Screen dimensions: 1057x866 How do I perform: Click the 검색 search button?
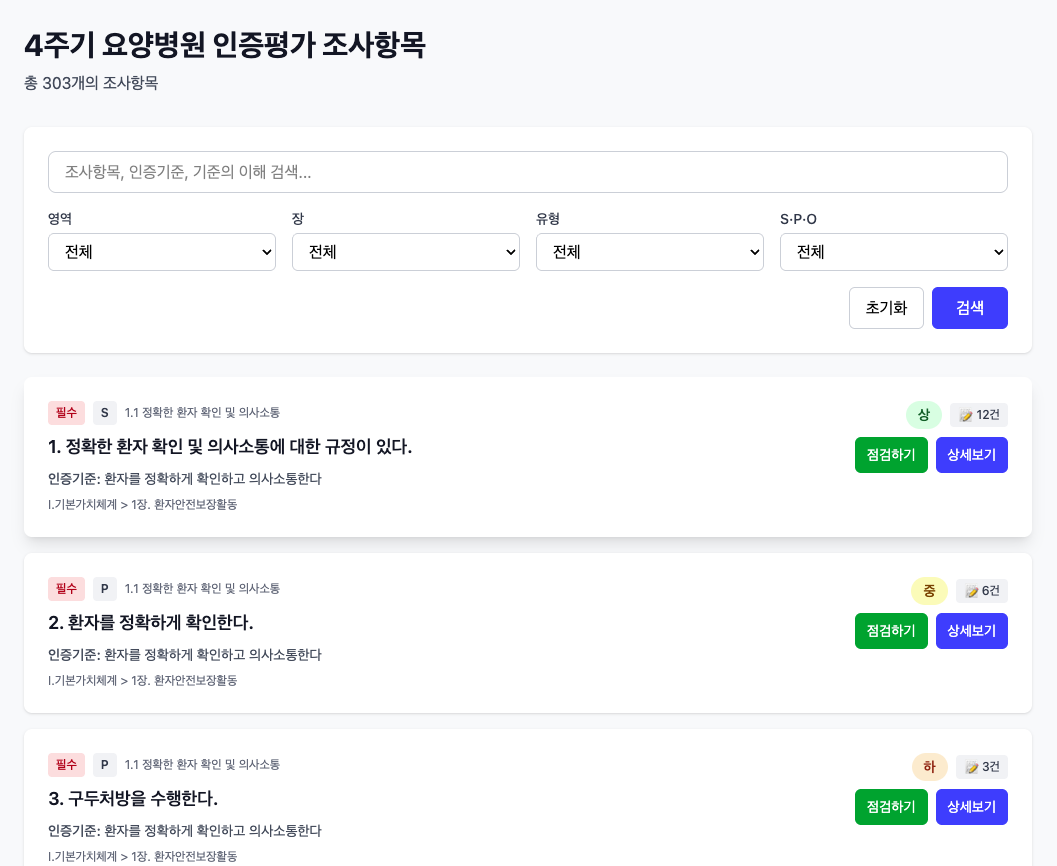(969, 308)
